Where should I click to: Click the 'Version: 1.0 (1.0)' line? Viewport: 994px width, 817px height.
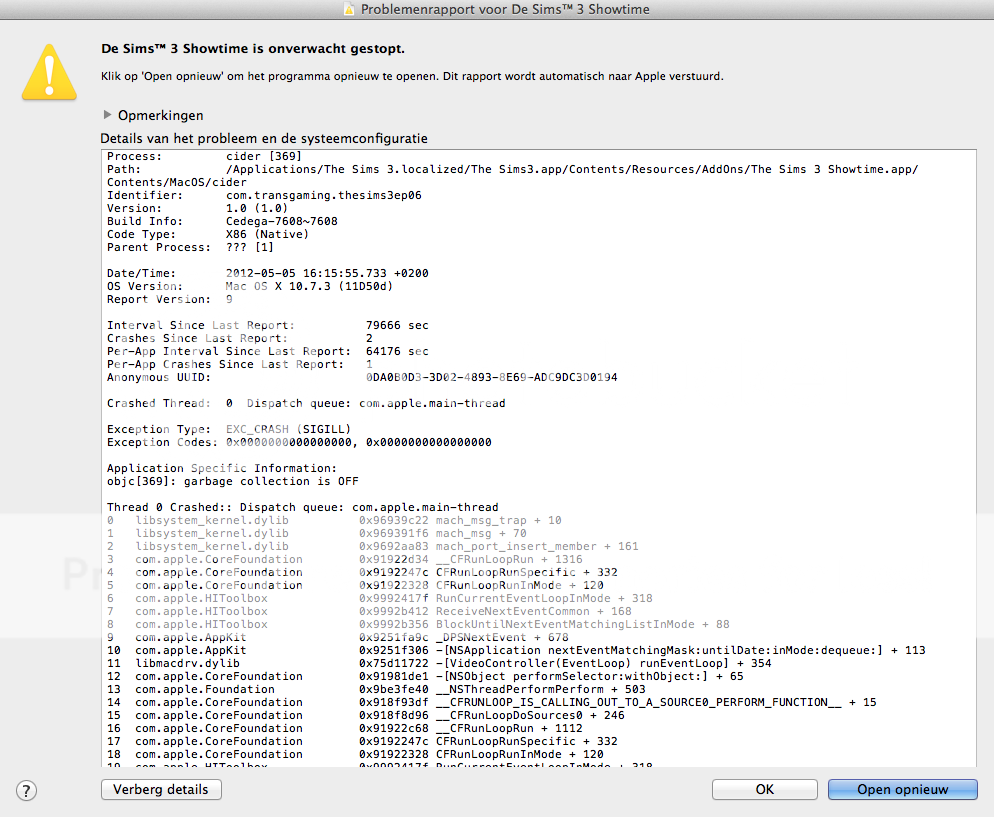197,208
